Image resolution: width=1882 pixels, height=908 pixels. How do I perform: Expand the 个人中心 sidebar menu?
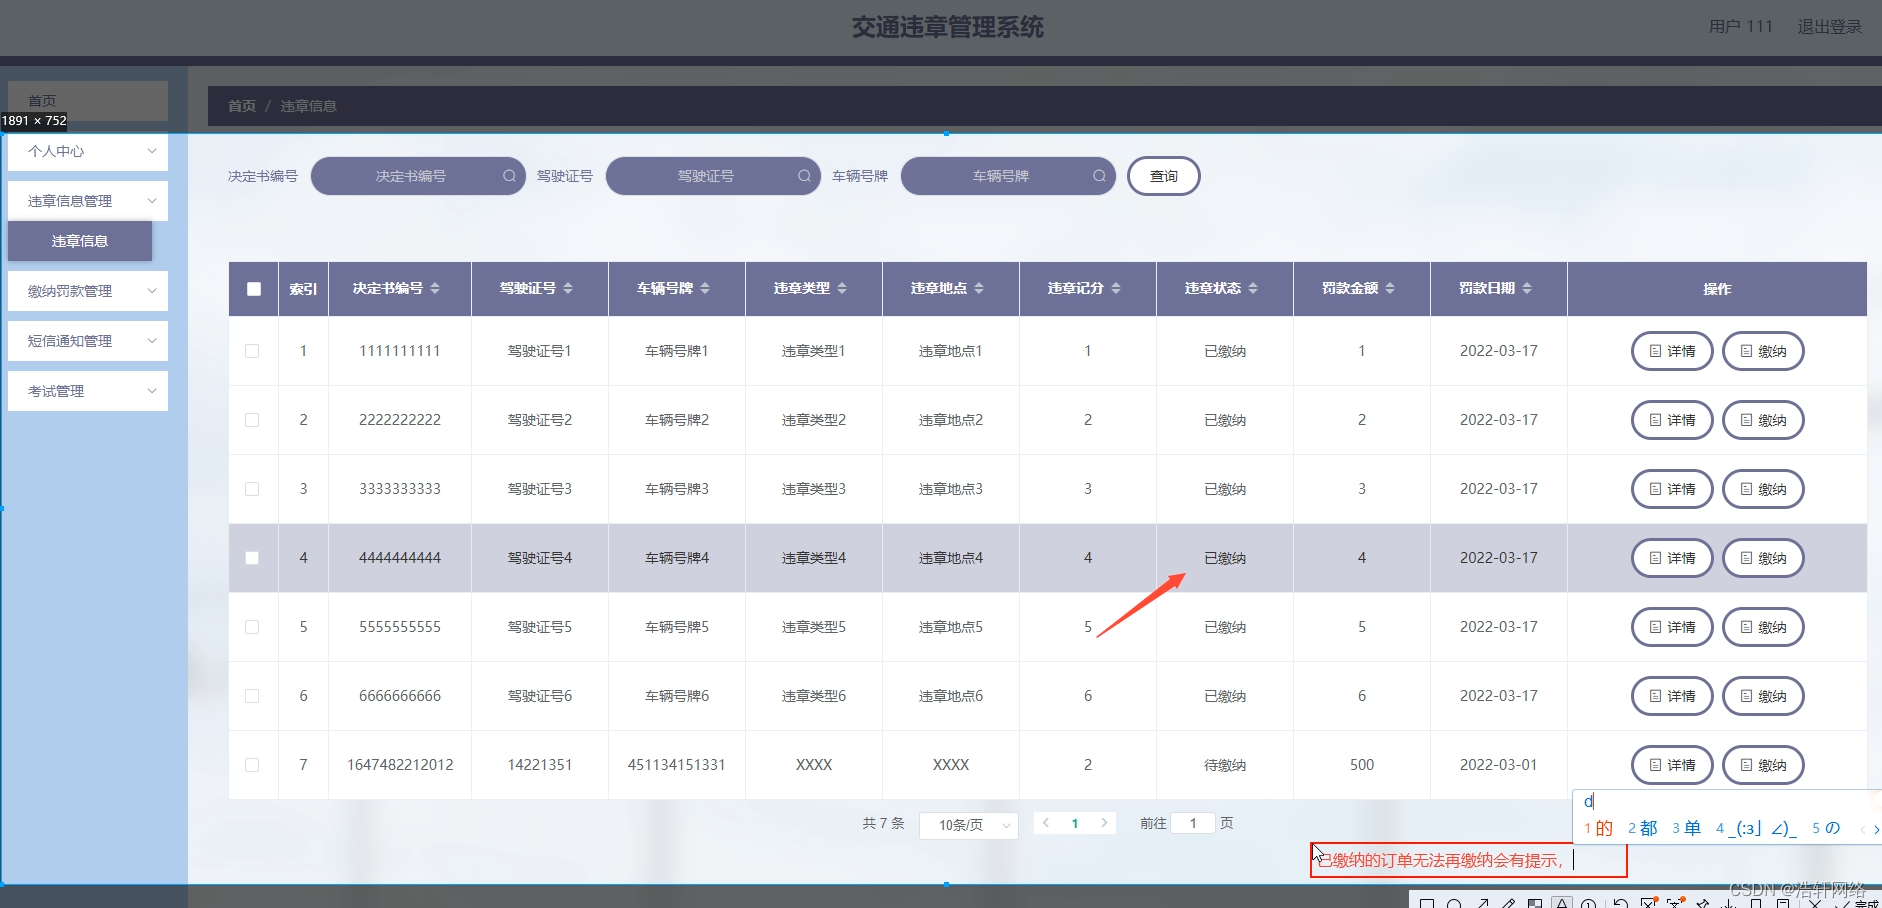coord(87,151)
